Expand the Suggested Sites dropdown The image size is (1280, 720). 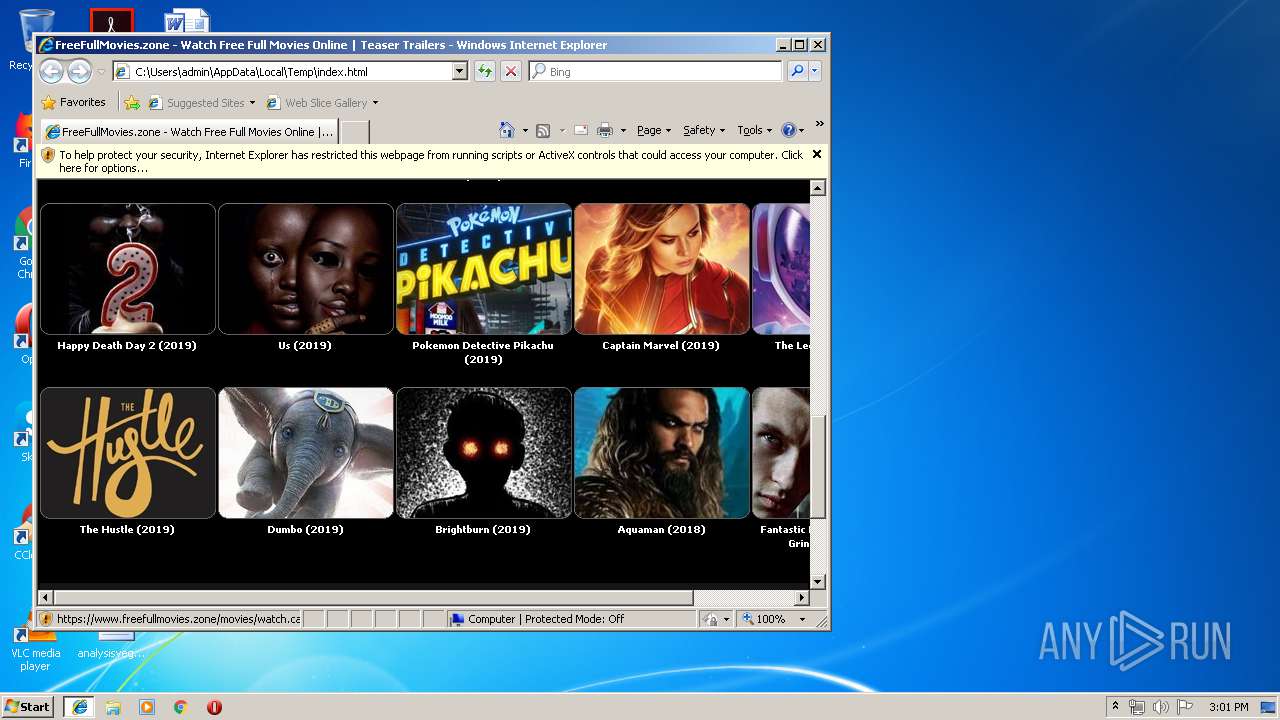coord(252,102)
